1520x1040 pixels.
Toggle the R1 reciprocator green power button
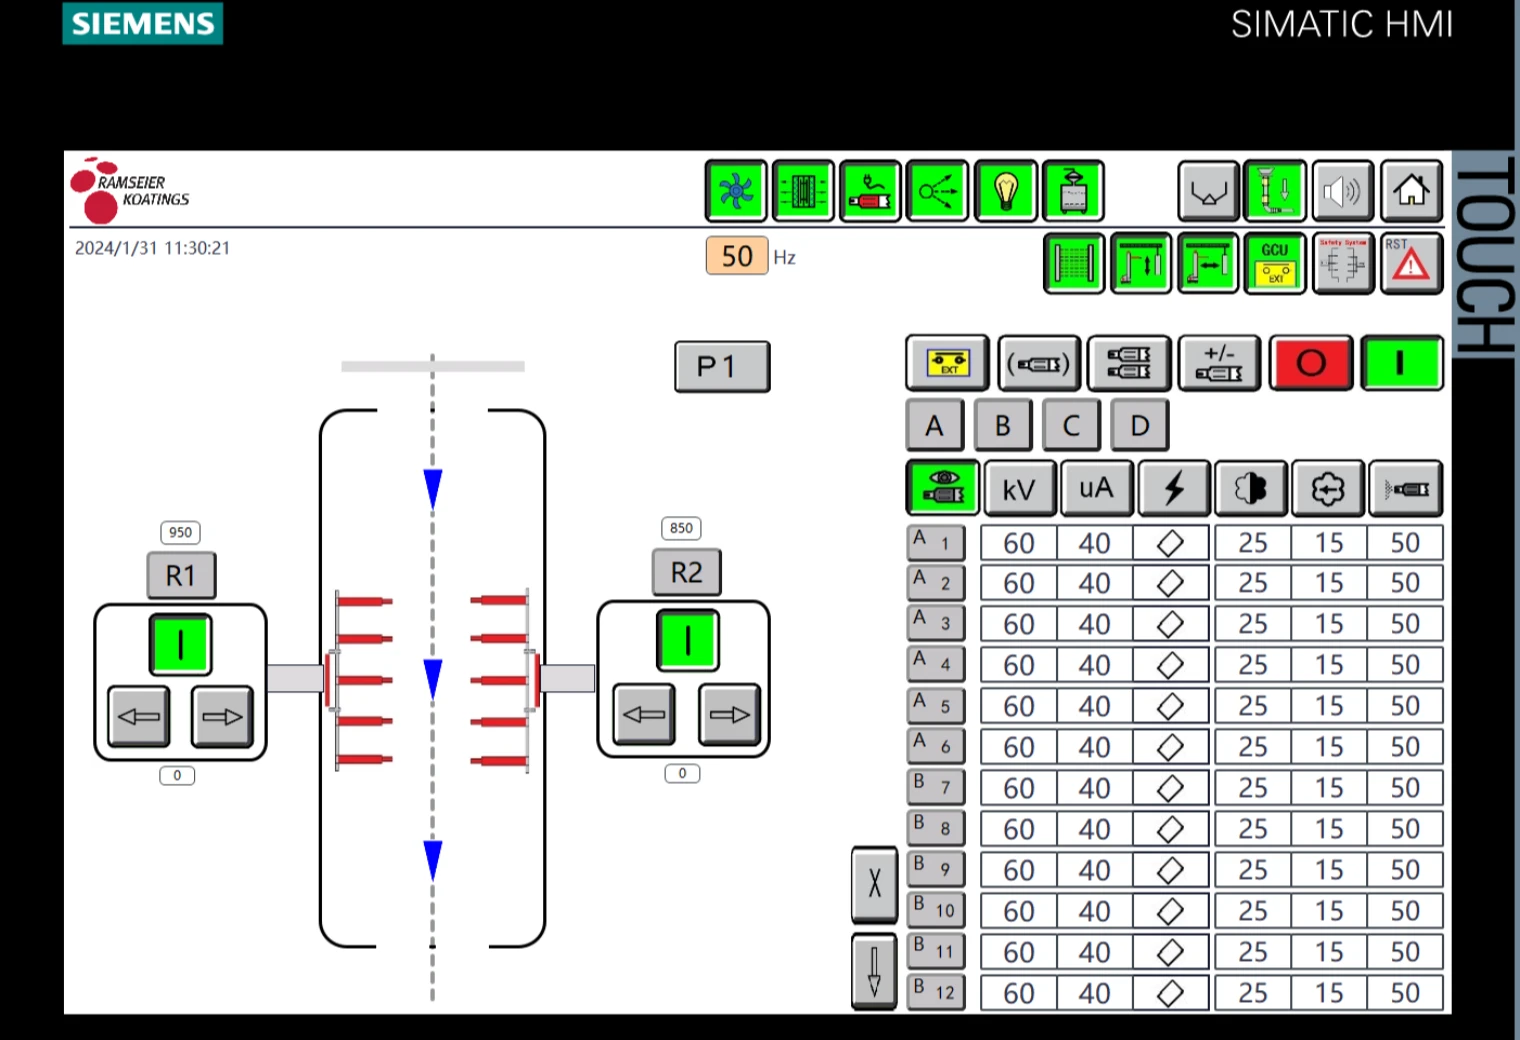tap(180, 644)
